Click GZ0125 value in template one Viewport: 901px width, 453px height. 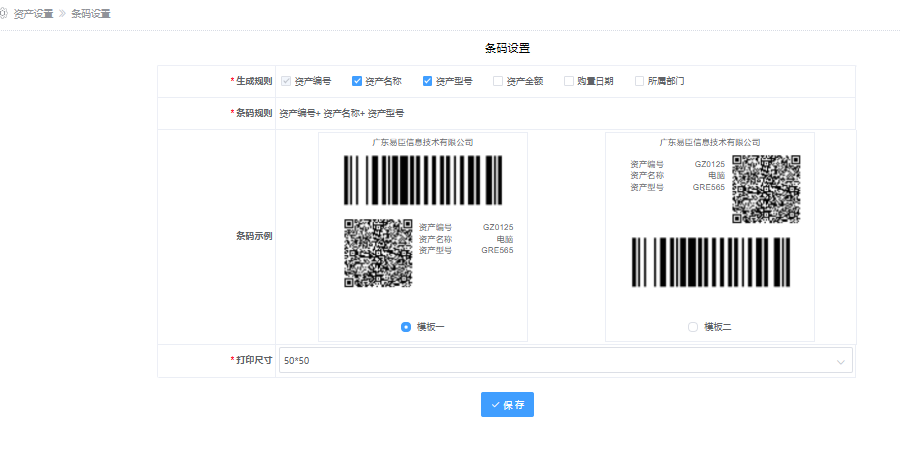498,227
